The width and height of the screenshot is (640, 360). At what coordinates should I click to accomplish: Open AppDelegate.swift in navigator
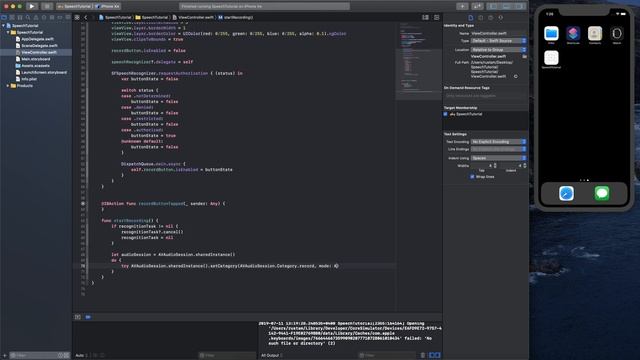point(36,39)
